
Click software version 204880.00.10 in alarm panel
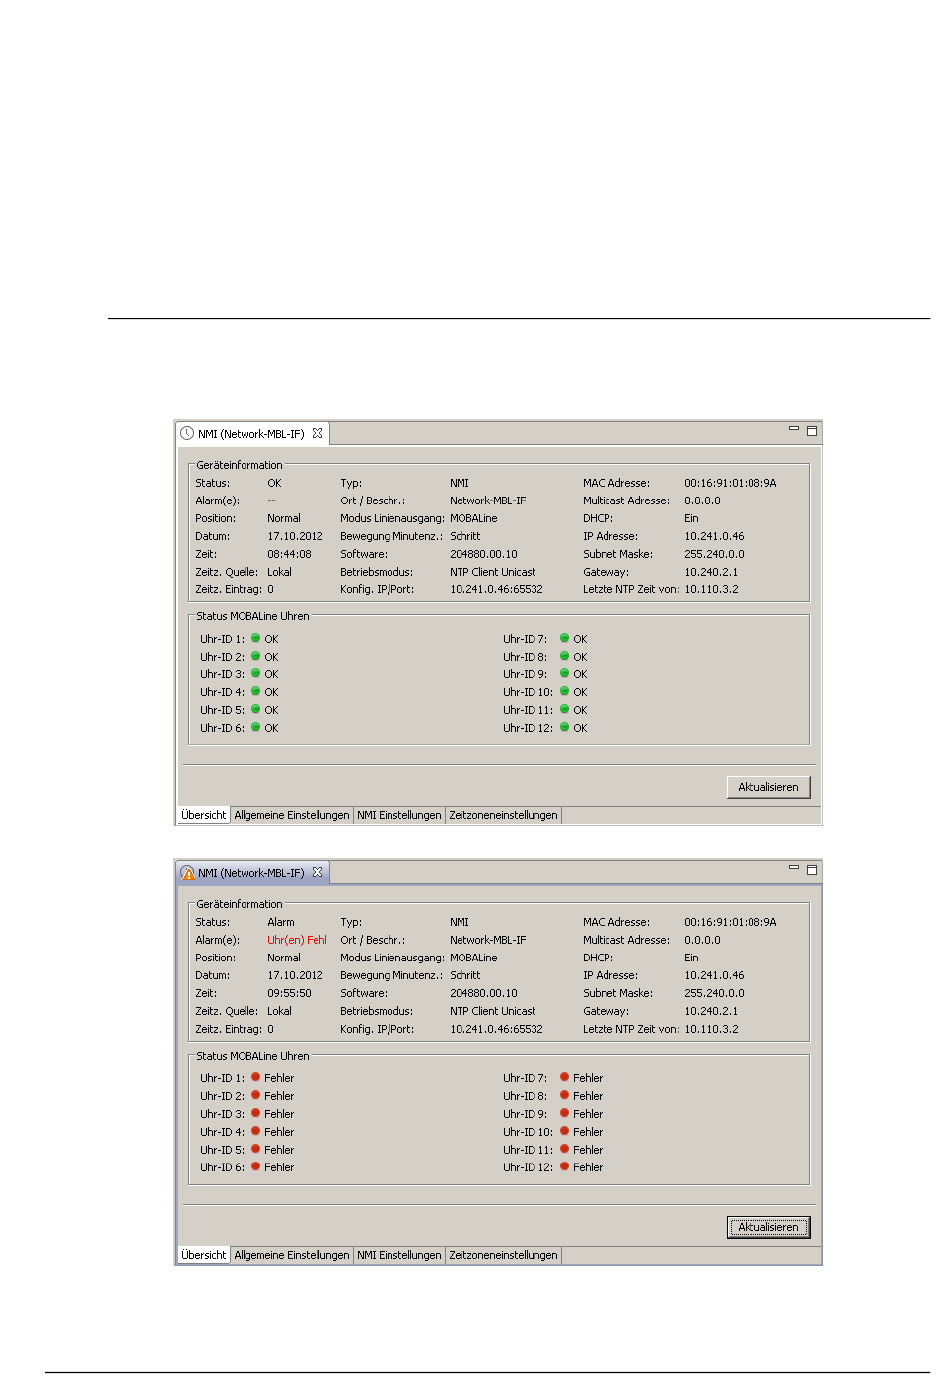click(x=484, y=993)
